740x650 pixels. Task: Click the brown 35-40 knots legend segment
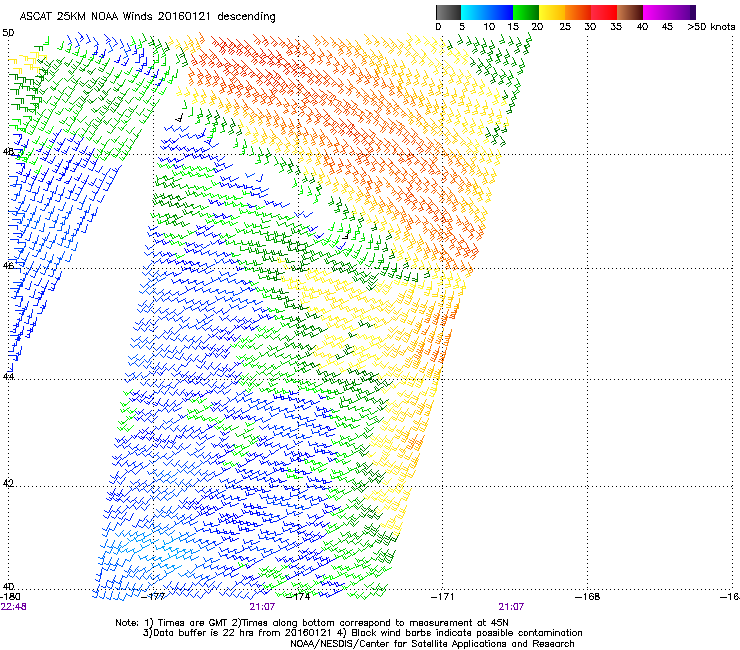pos(630,12)
